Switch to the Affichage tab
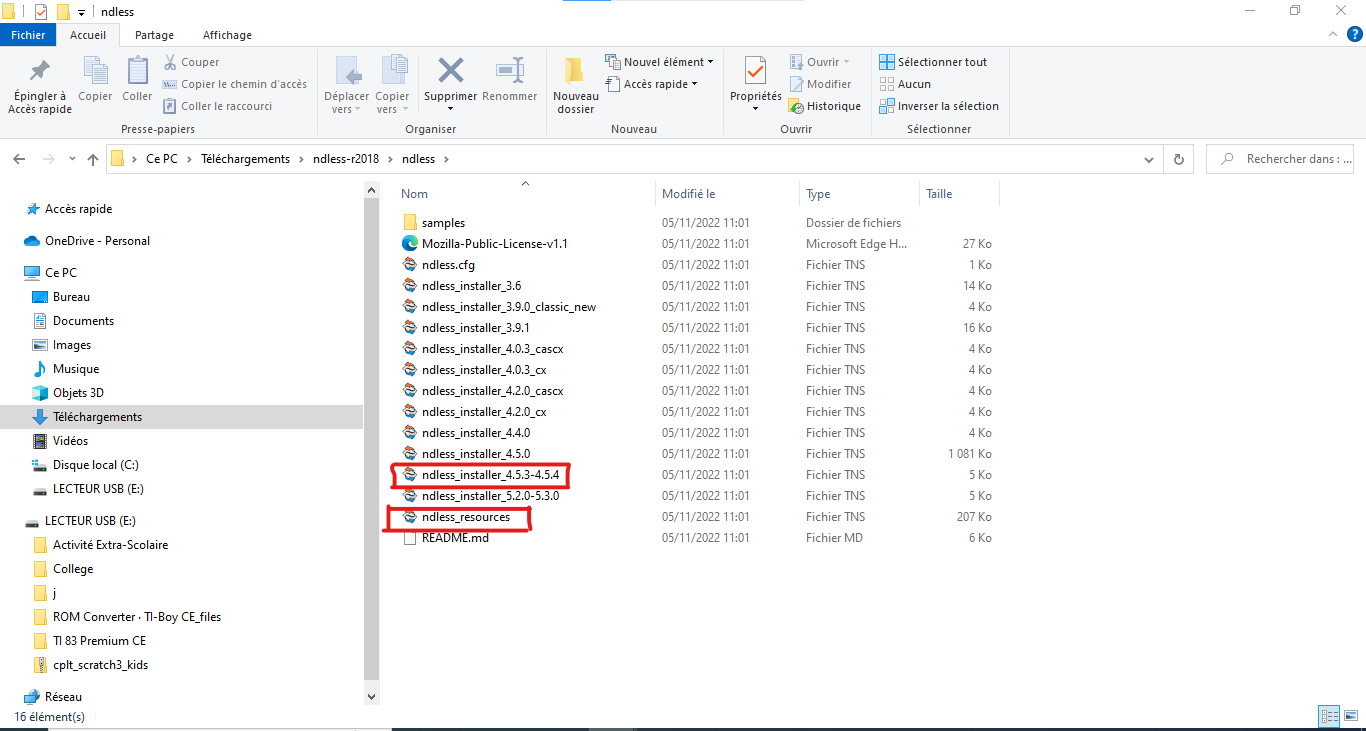The height and width of the screenshot is (731, 1366). coord(227,35)
